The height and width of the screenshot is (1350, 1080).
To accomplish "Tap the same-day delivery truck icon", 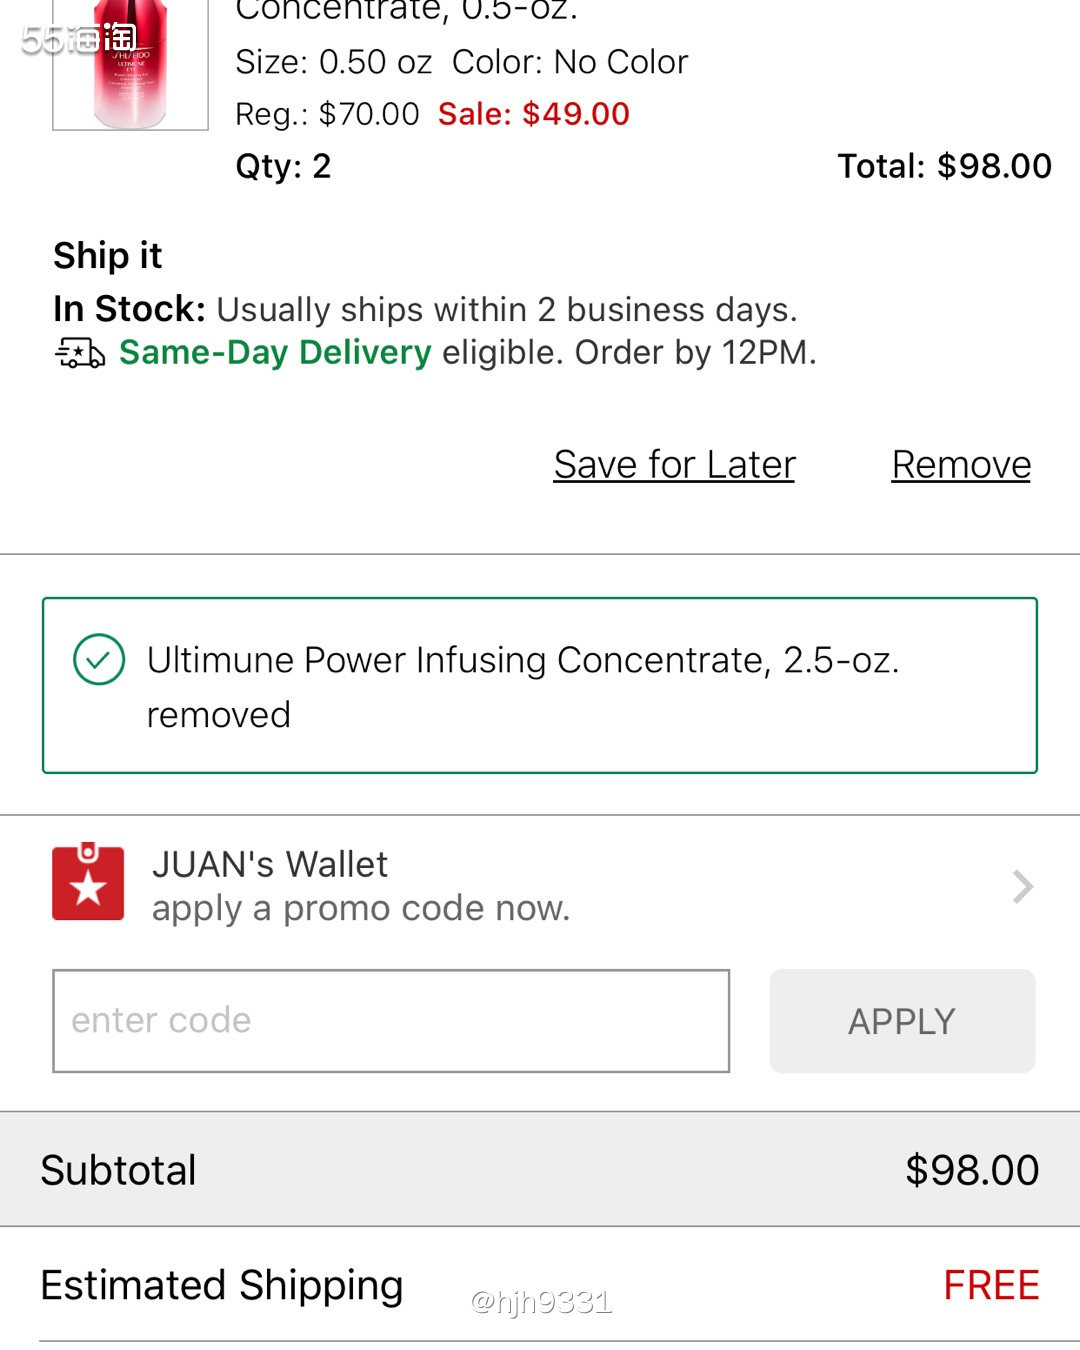I will (x=80, y=353).
